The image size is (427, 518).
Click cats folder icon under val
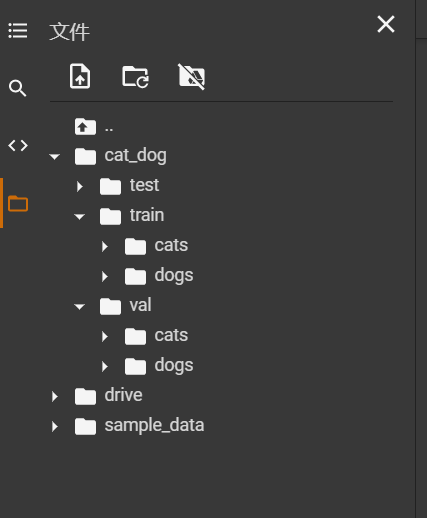click(135, 336)
